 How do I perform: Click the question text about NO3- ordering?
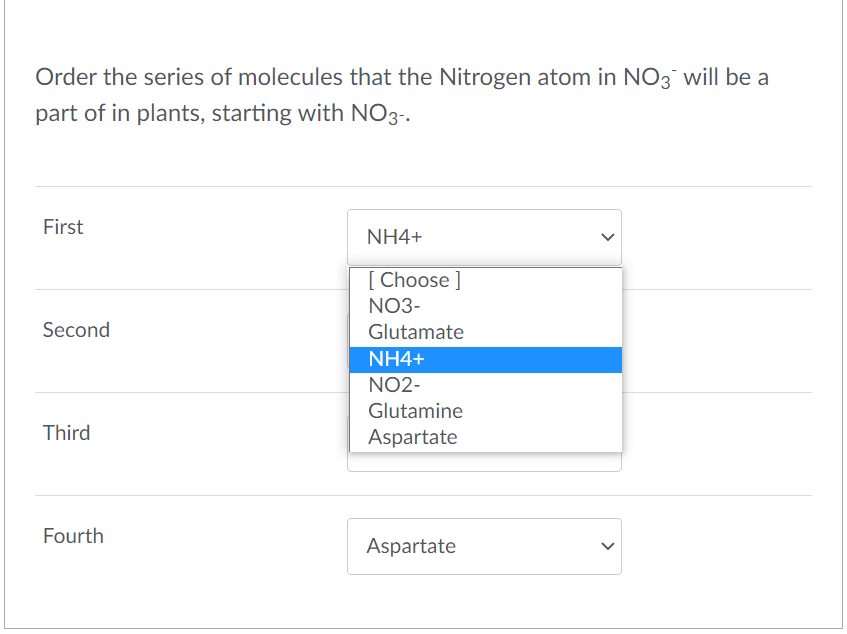[400, 95]
